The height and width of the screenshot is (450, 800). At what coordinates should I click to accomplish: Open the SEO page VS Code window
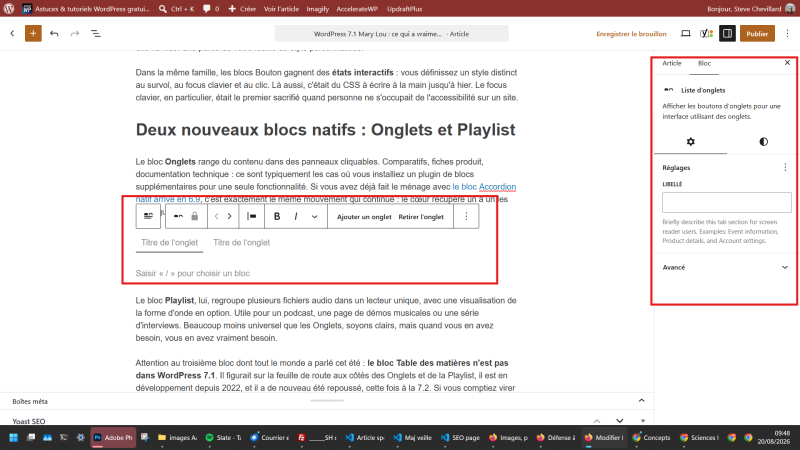click(460, 437)
